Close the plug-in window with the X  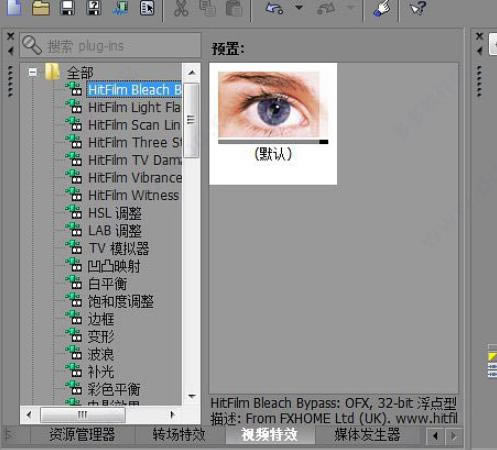pos(11,36)
